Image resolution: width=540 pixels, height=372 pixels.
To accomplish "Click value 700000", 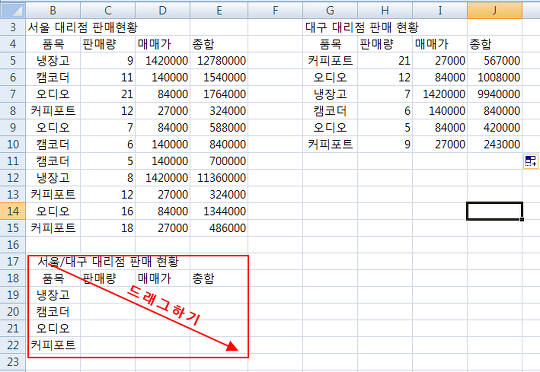I will (x=228, y=161).
